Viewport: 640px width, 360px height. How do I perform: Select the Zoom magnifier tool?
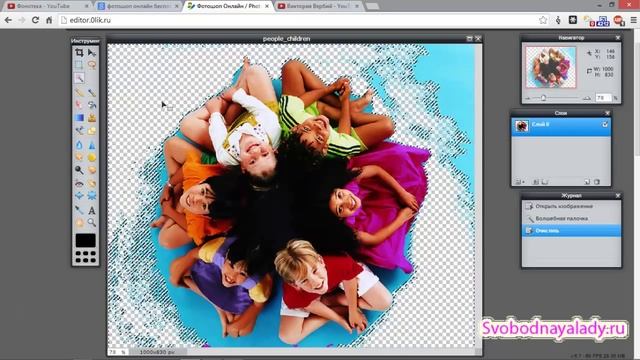(92, 222)
